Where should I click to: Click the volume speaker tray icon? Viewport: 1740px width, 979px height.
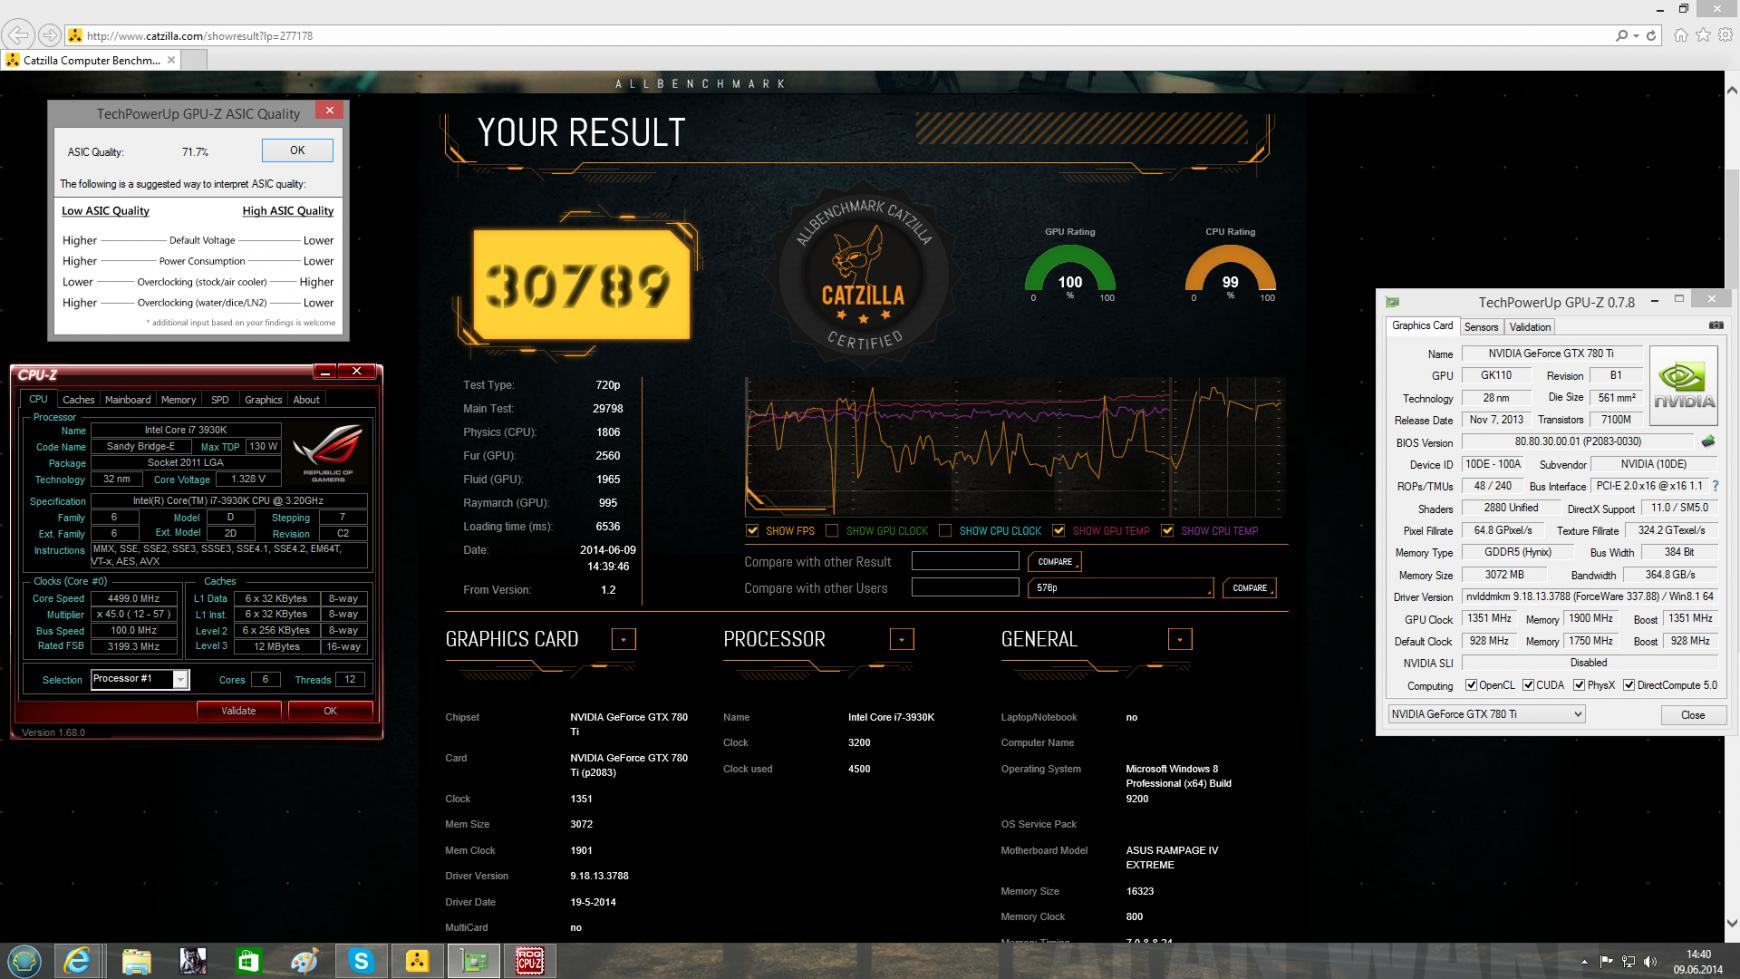[x=1650, y=961]
